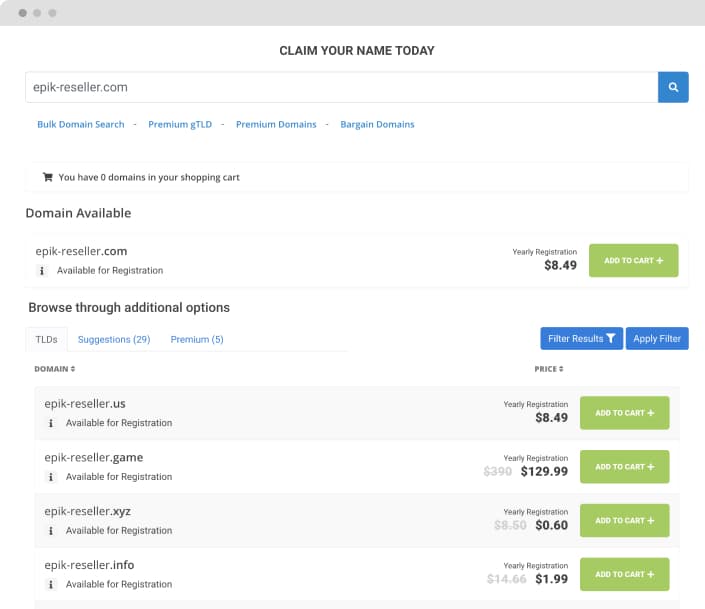Open the Premium gTLD link
The image size is (705, 609).
pyautogui.click(x=180, y=124)
